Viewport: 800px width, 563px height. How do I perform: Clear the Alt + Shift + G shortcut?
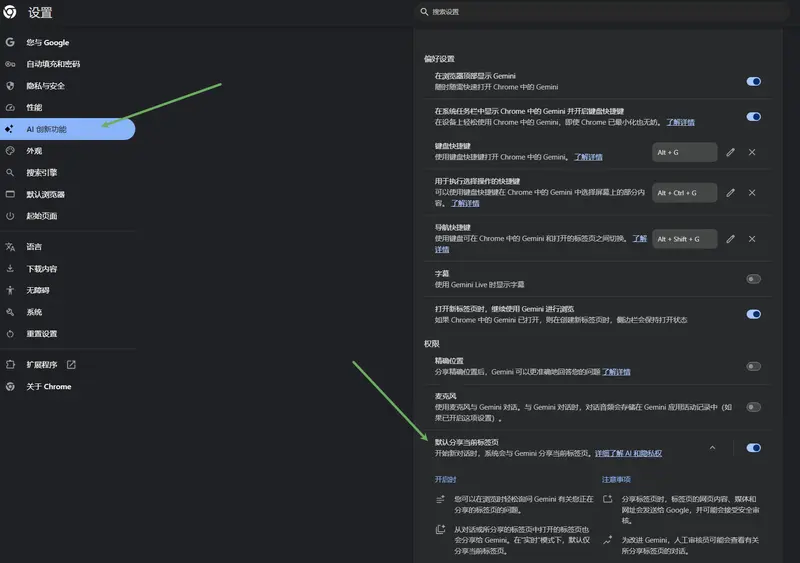coord(752,239)
